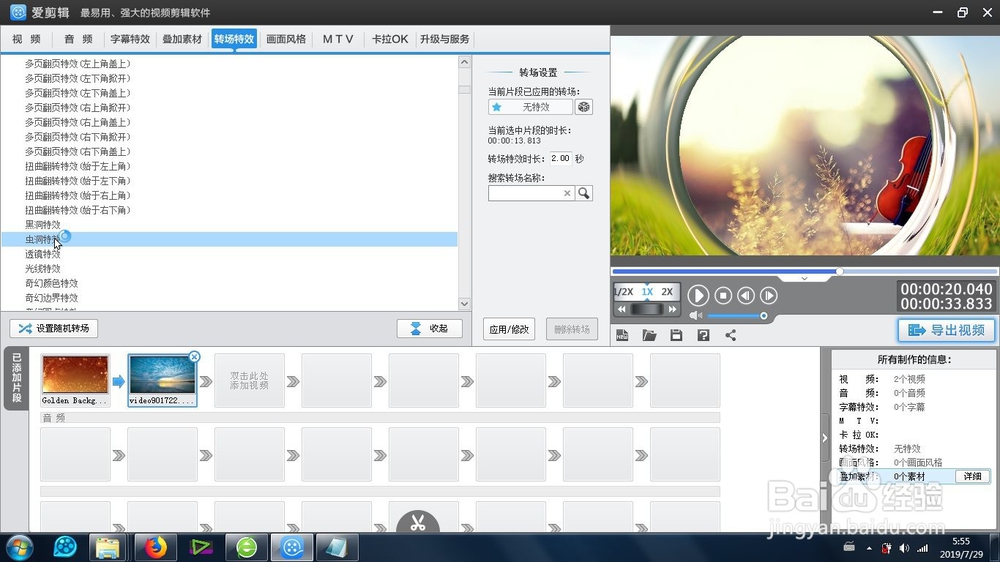Click the 应用/修改 button
This screenshot has height=562, width=1000.
click(x=509, y=329)
